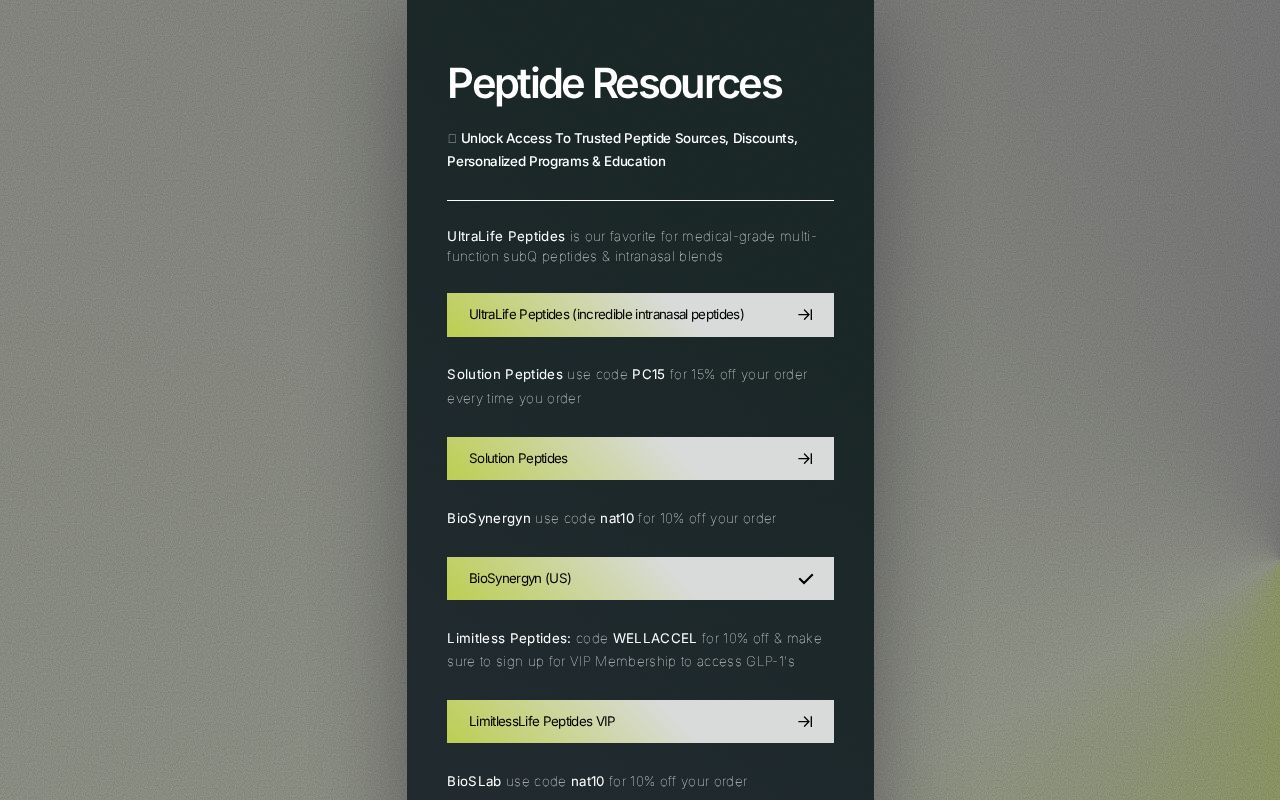This screenshot has width=1280, height=800.
Task: Open the UltraLife Peptides (incredible intranasal peptides) link
Action: [640, 315]
